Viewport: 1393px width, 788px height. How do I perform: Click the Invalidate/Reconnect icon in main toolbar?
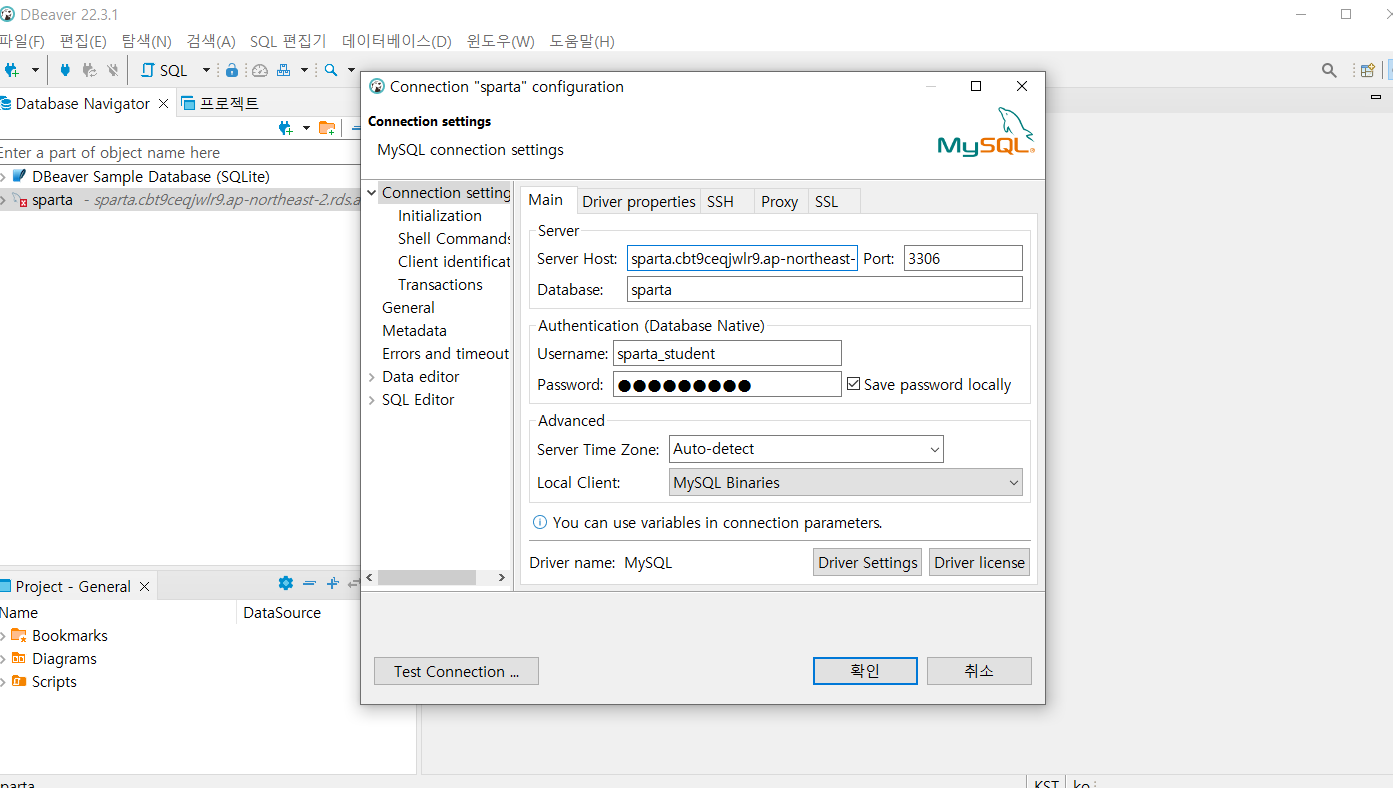click(x=89, y=70)
